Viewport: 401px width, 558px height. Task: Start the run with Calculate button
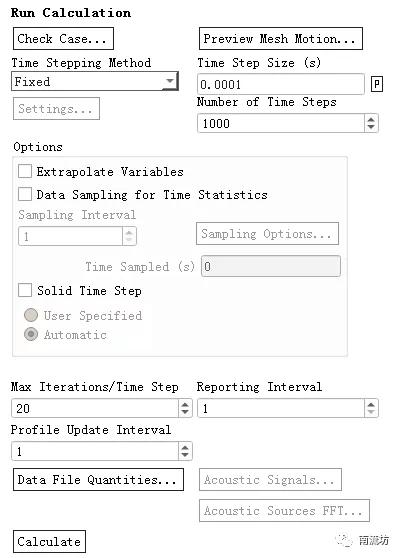click(x=49, y=541)
